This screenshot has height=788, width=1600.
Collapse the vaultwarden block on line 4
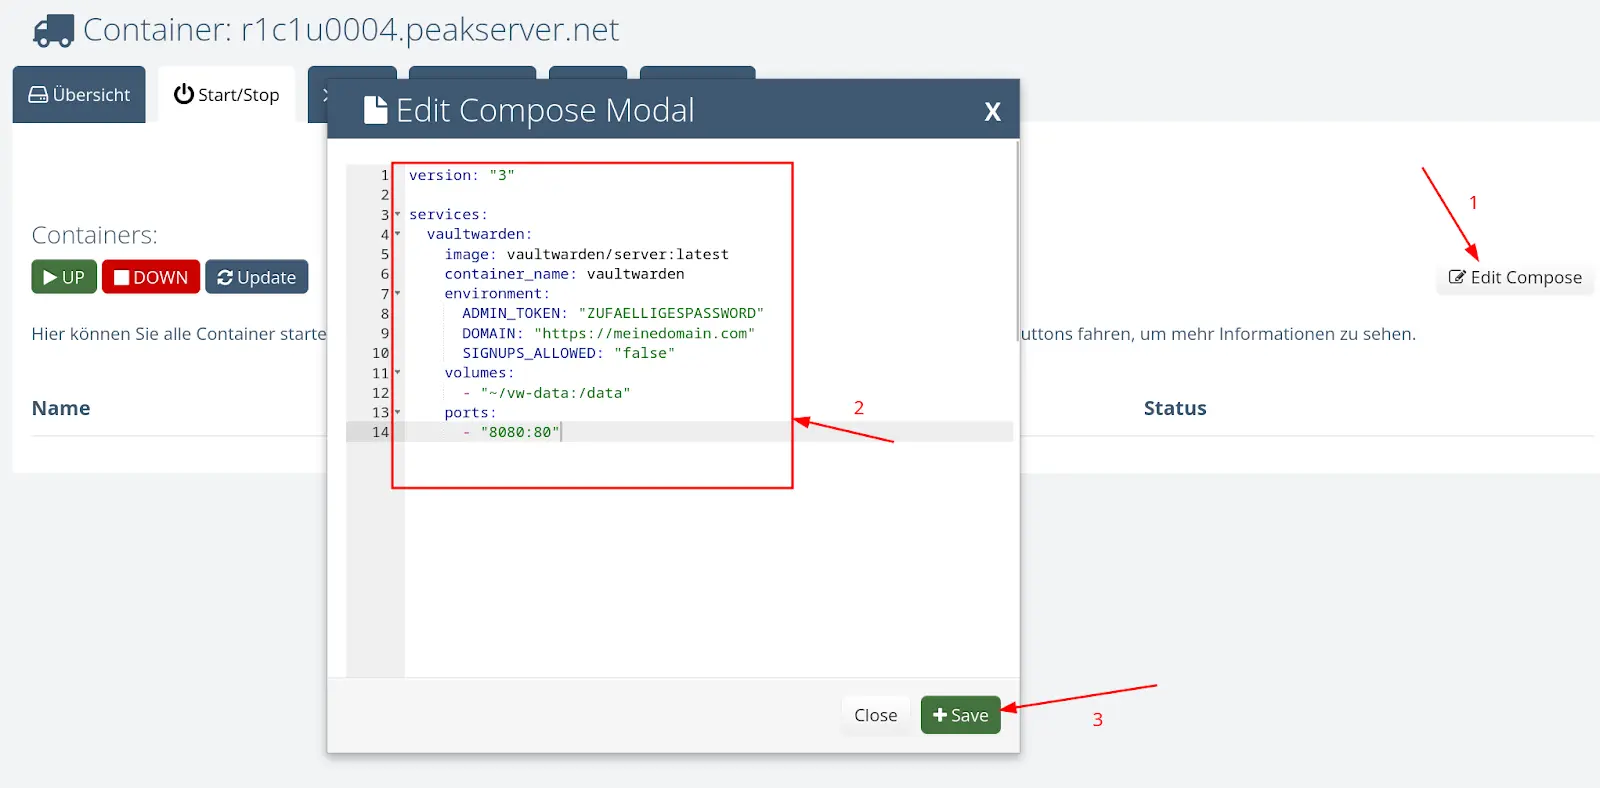pos(397,234)
